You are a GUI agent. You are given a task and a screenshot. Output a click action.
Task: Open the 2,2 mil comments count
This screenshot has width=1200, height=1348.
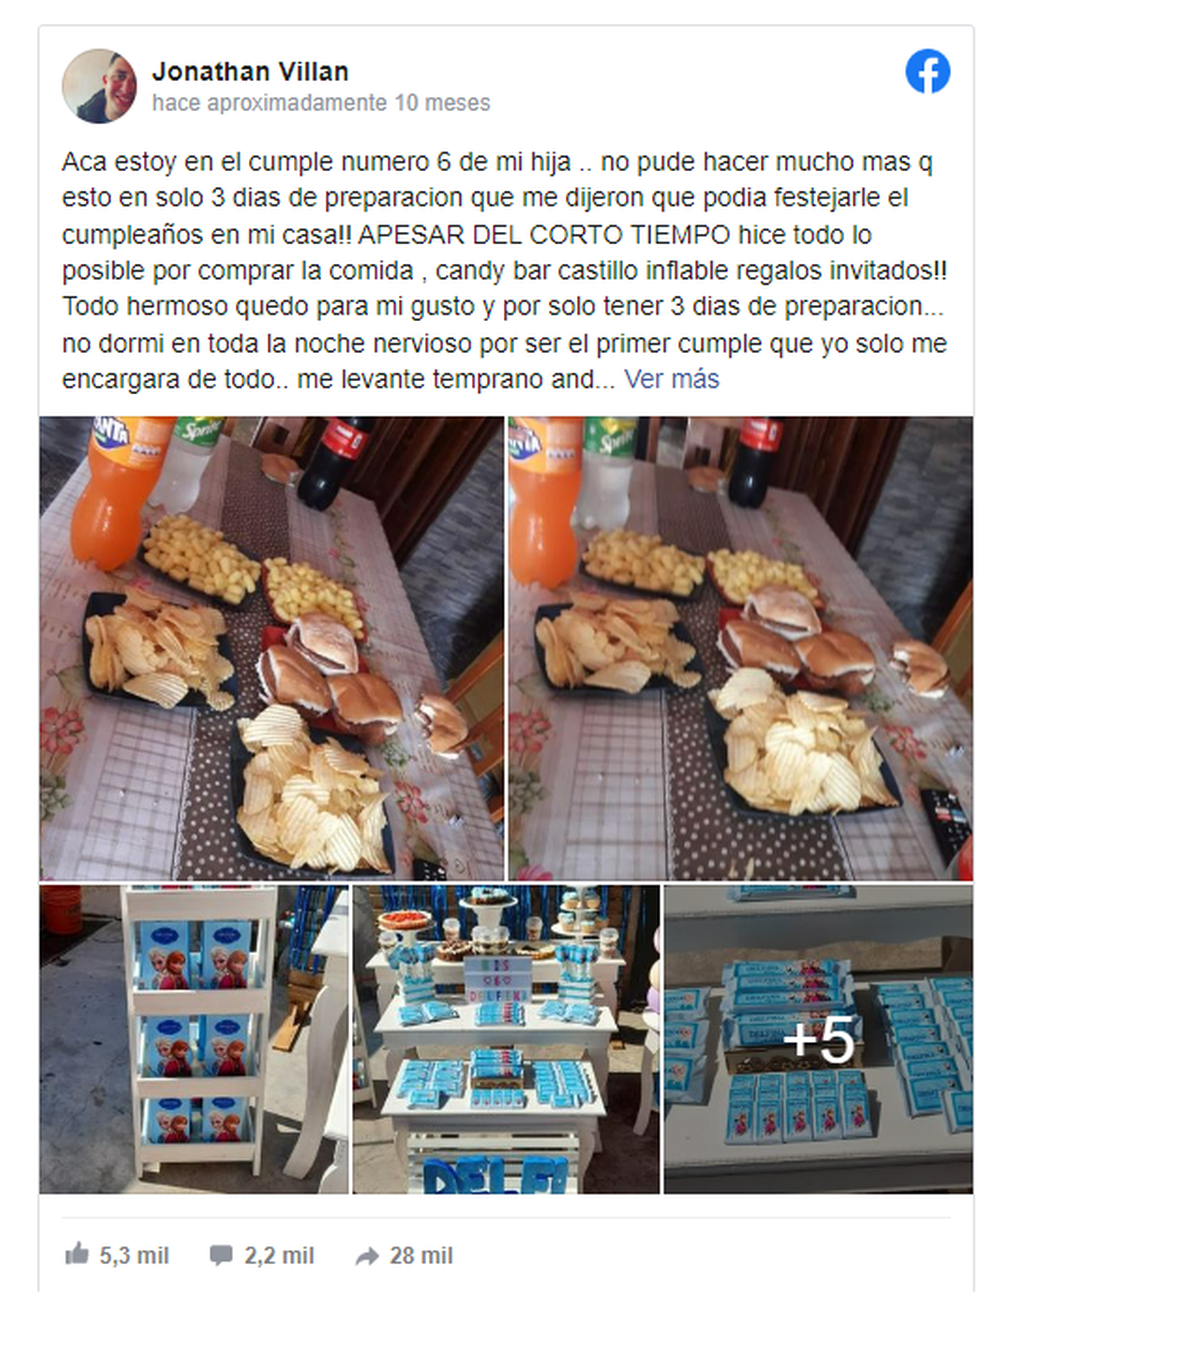point(279,1255)
